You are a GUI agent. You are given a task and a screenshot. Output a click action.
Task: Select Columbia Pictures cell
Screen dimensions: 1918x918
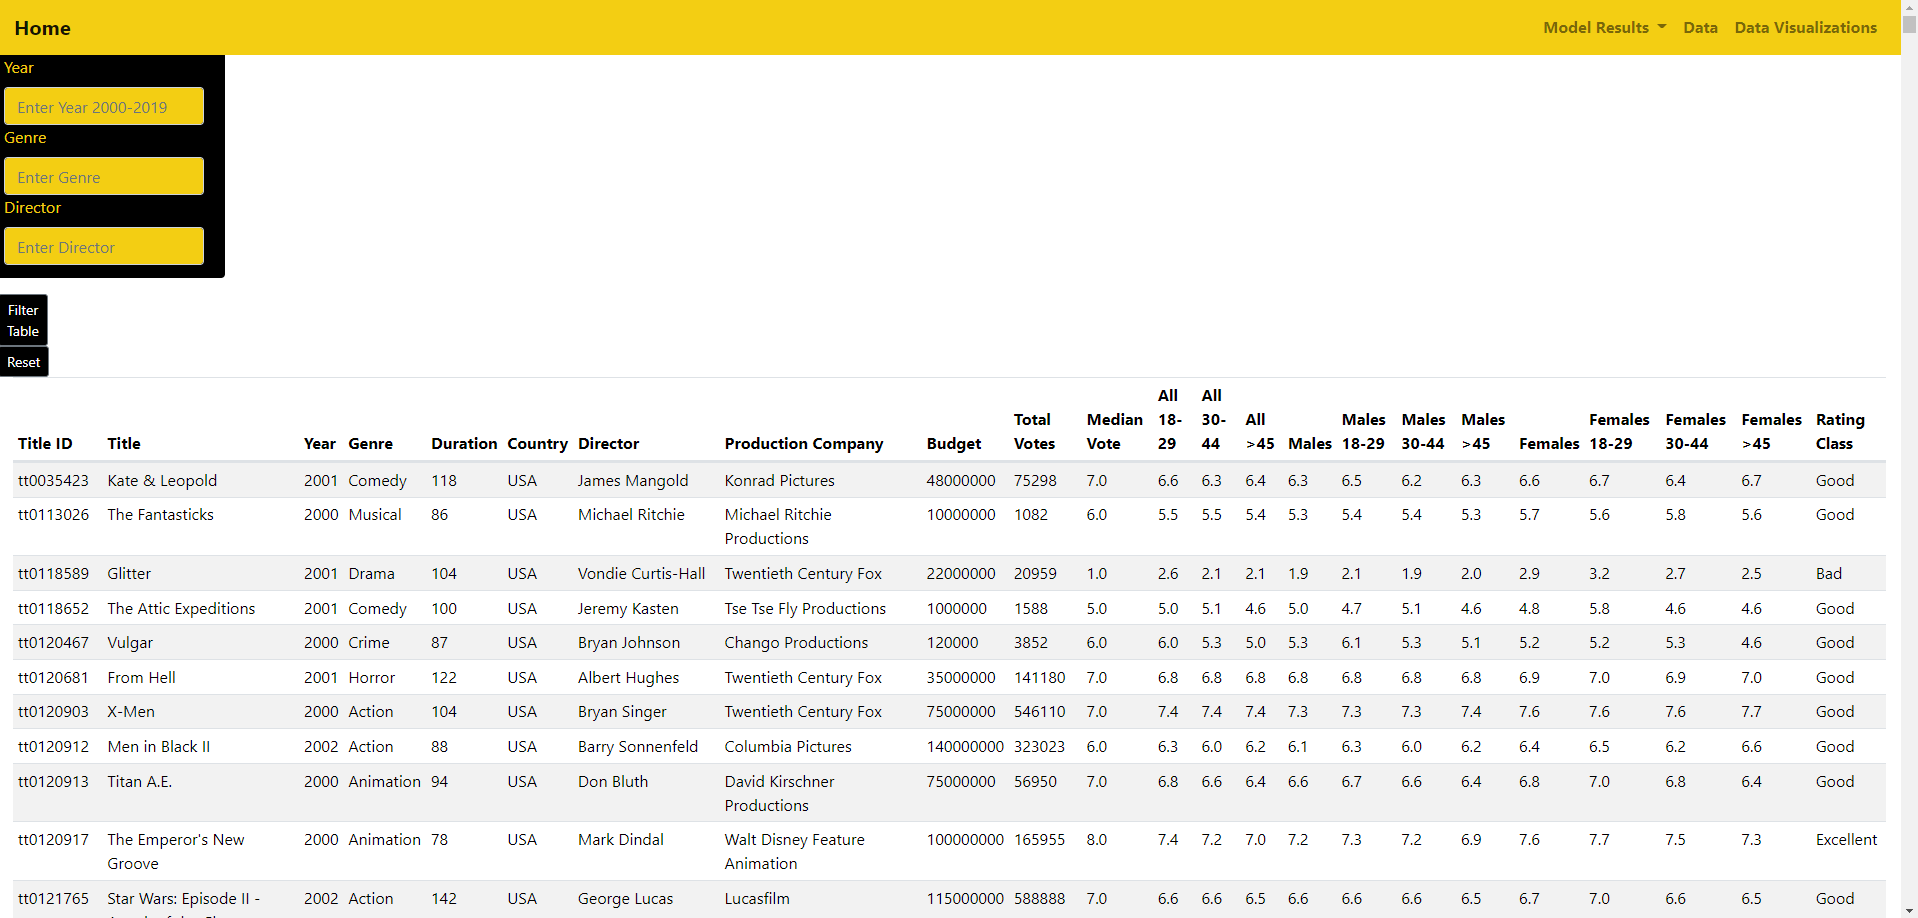788,746
